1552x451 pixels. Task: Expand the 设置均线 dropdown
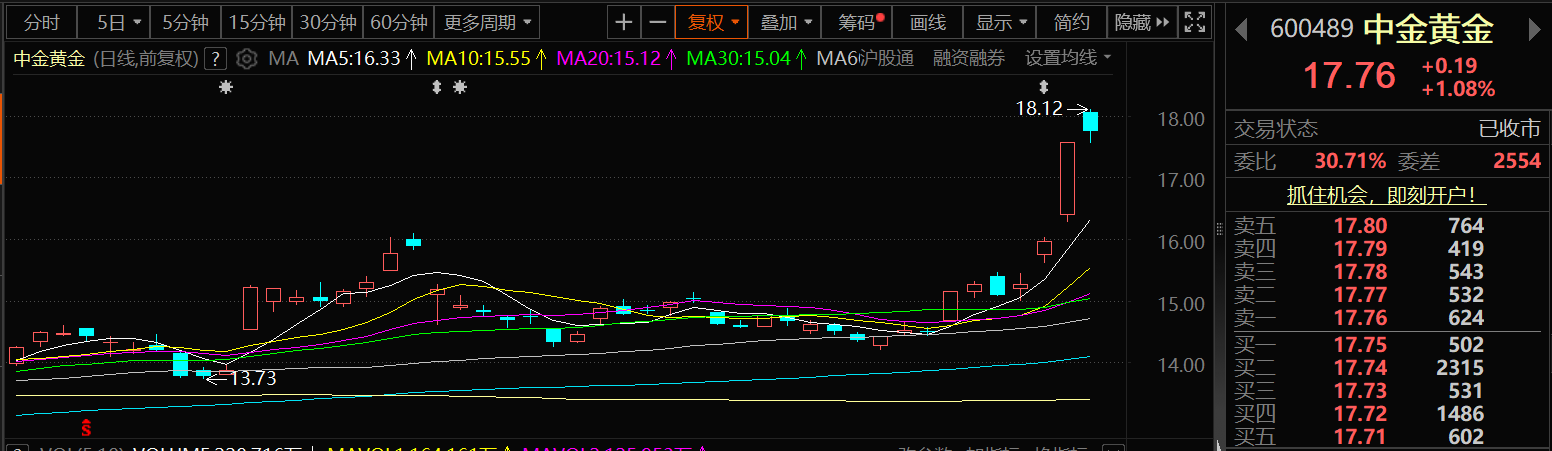(1068, 59)
